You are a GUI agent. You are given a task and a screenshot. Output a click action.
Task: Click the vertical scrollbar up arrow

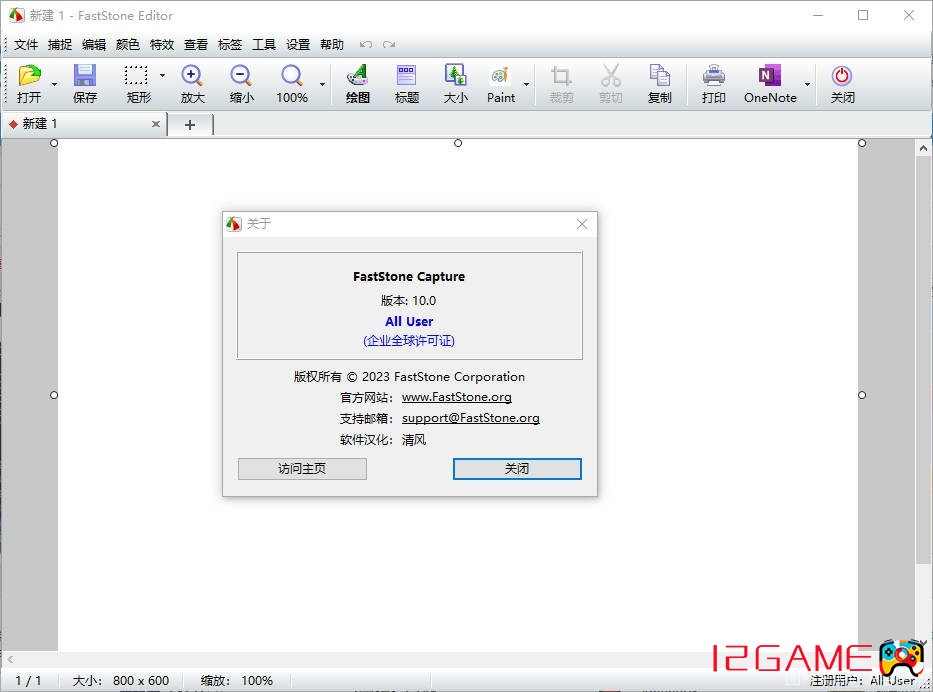[x=923, y=148]
